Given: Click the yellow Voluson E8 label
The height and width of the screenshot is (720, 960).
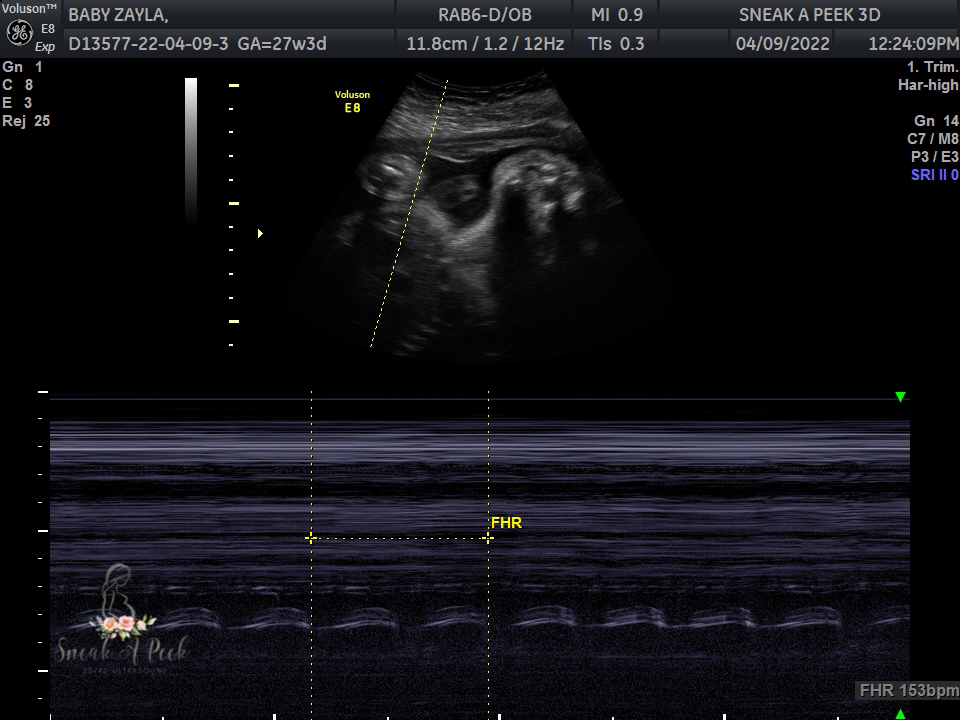Looking at the screenshot, I should pos(352,102).
